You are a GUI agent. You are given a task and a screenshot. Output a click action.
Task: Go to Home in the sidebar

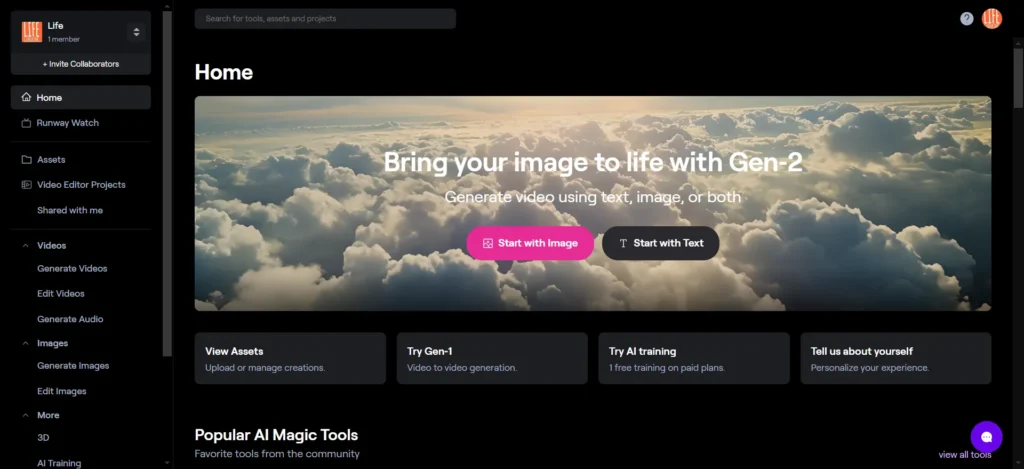[81, 97]
